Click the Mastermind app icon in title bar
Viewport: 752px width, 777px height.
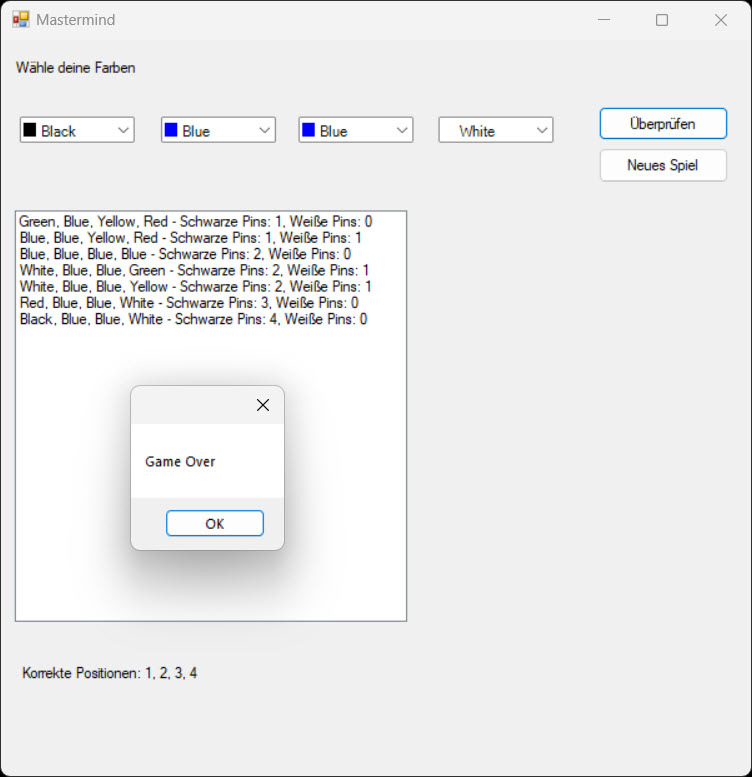point(20,20)
